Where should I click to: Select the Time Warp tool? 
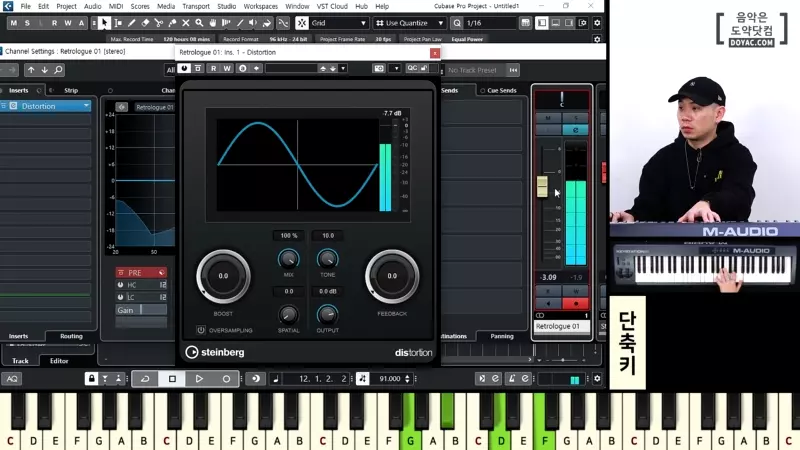click(x=226, y=23)
